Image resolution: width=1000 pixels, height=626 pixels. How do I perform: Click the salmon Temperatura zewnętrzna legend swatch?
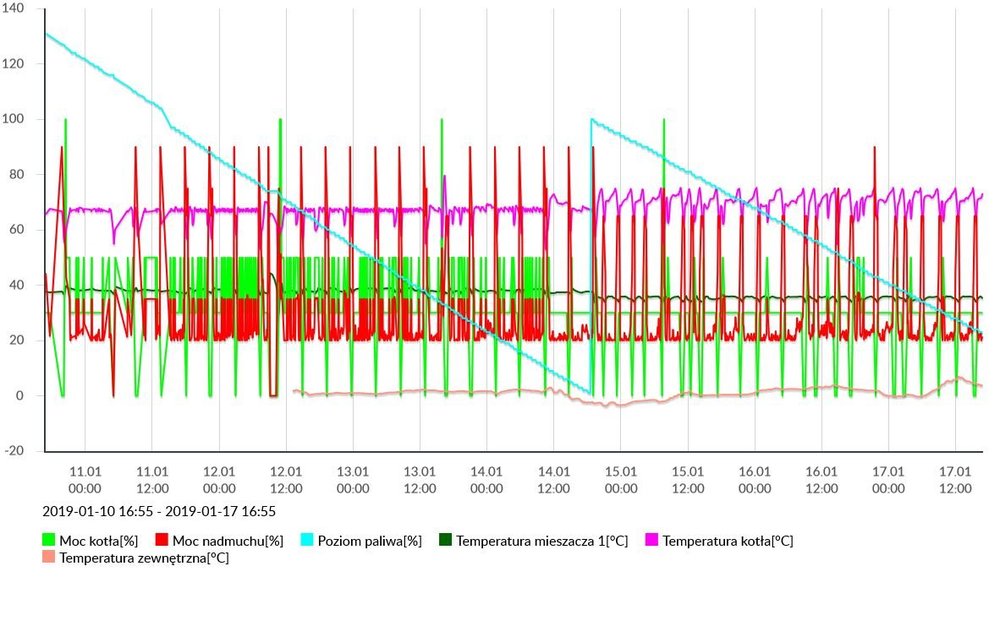49,558
